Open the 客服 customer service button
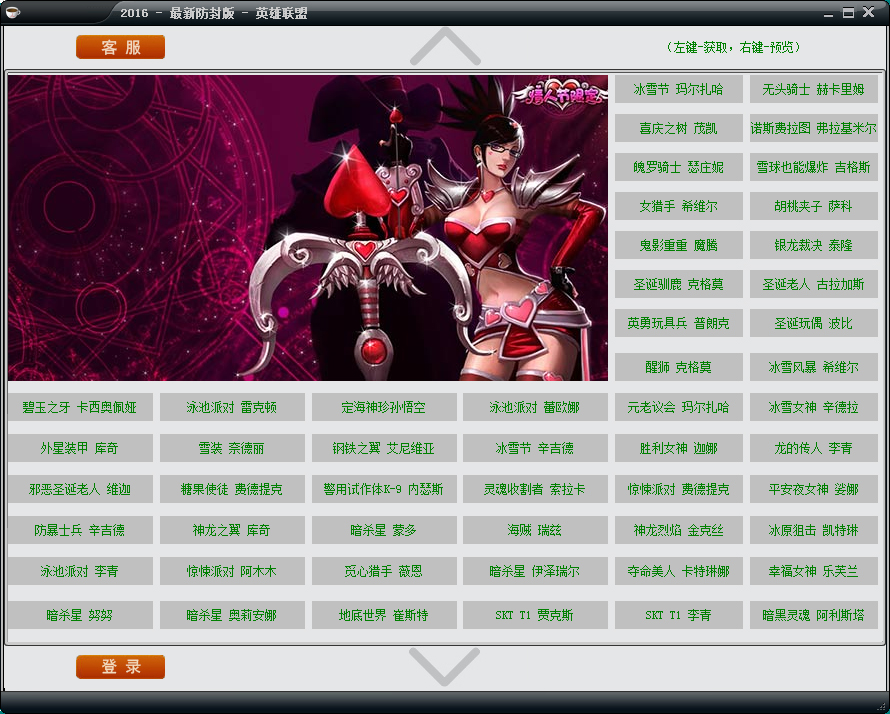The width and height of the screenshot is (890, 714). click(120, 47)
